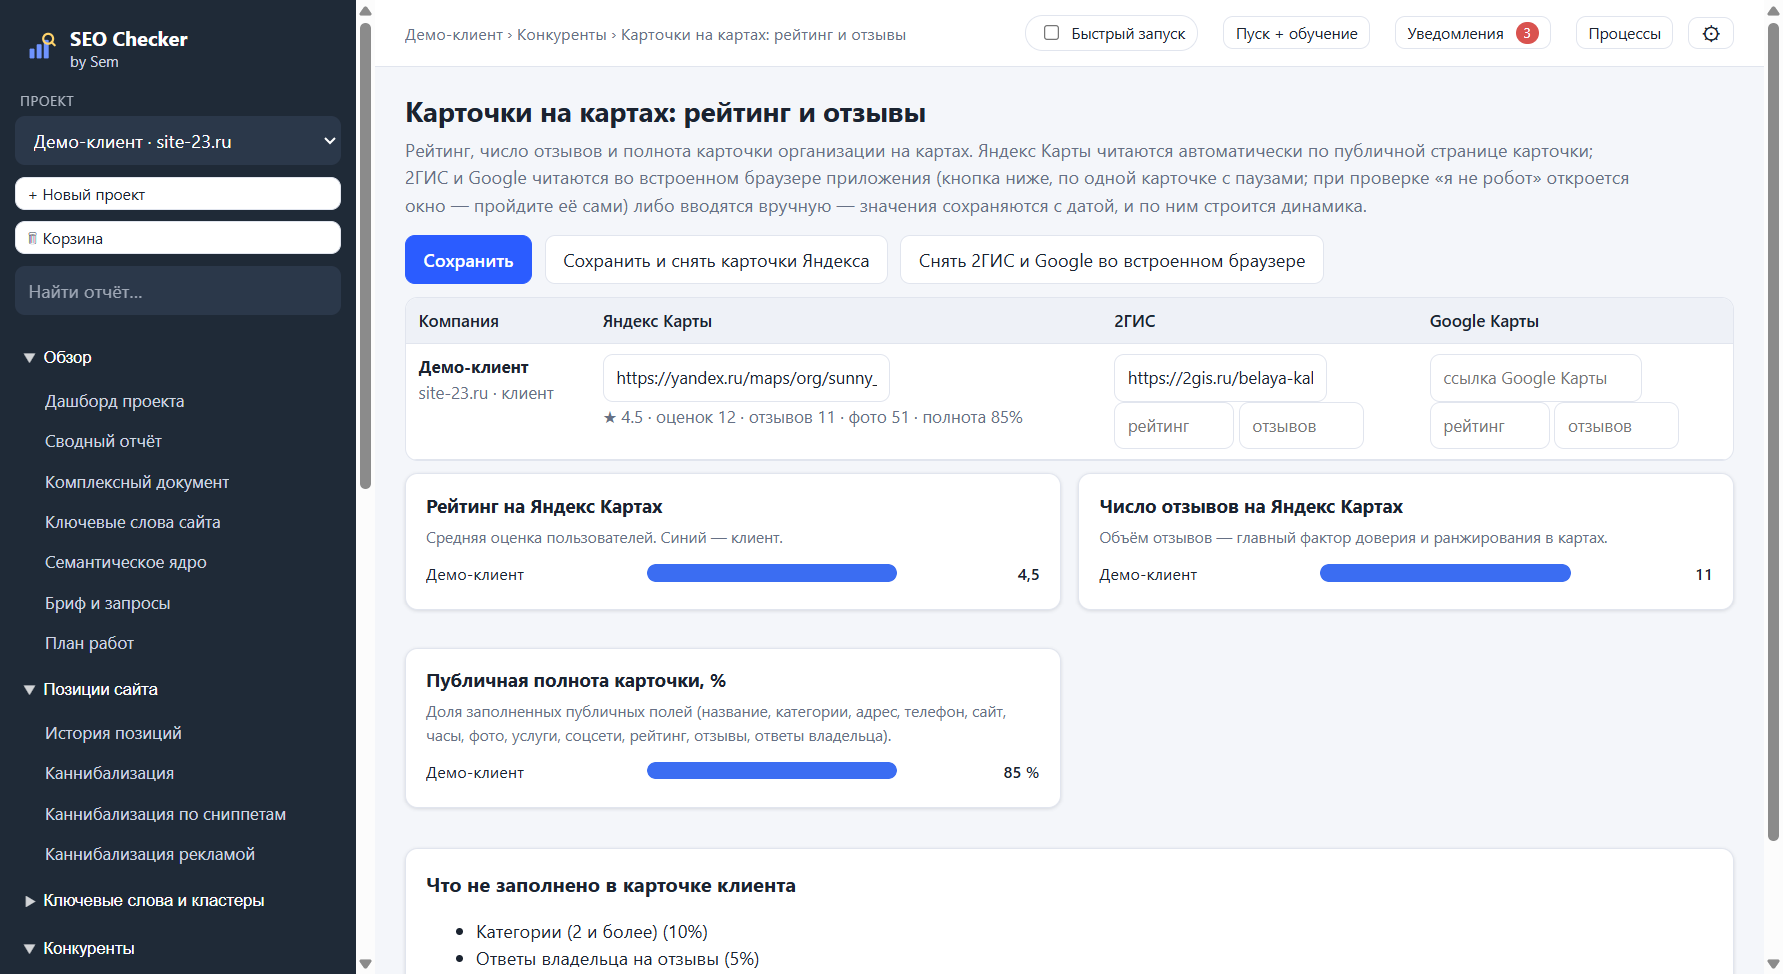Click the Найти отчёт search field
The height and width of the screenshot is (974, 1783).
pyautogui.click(x=178, y=291)
